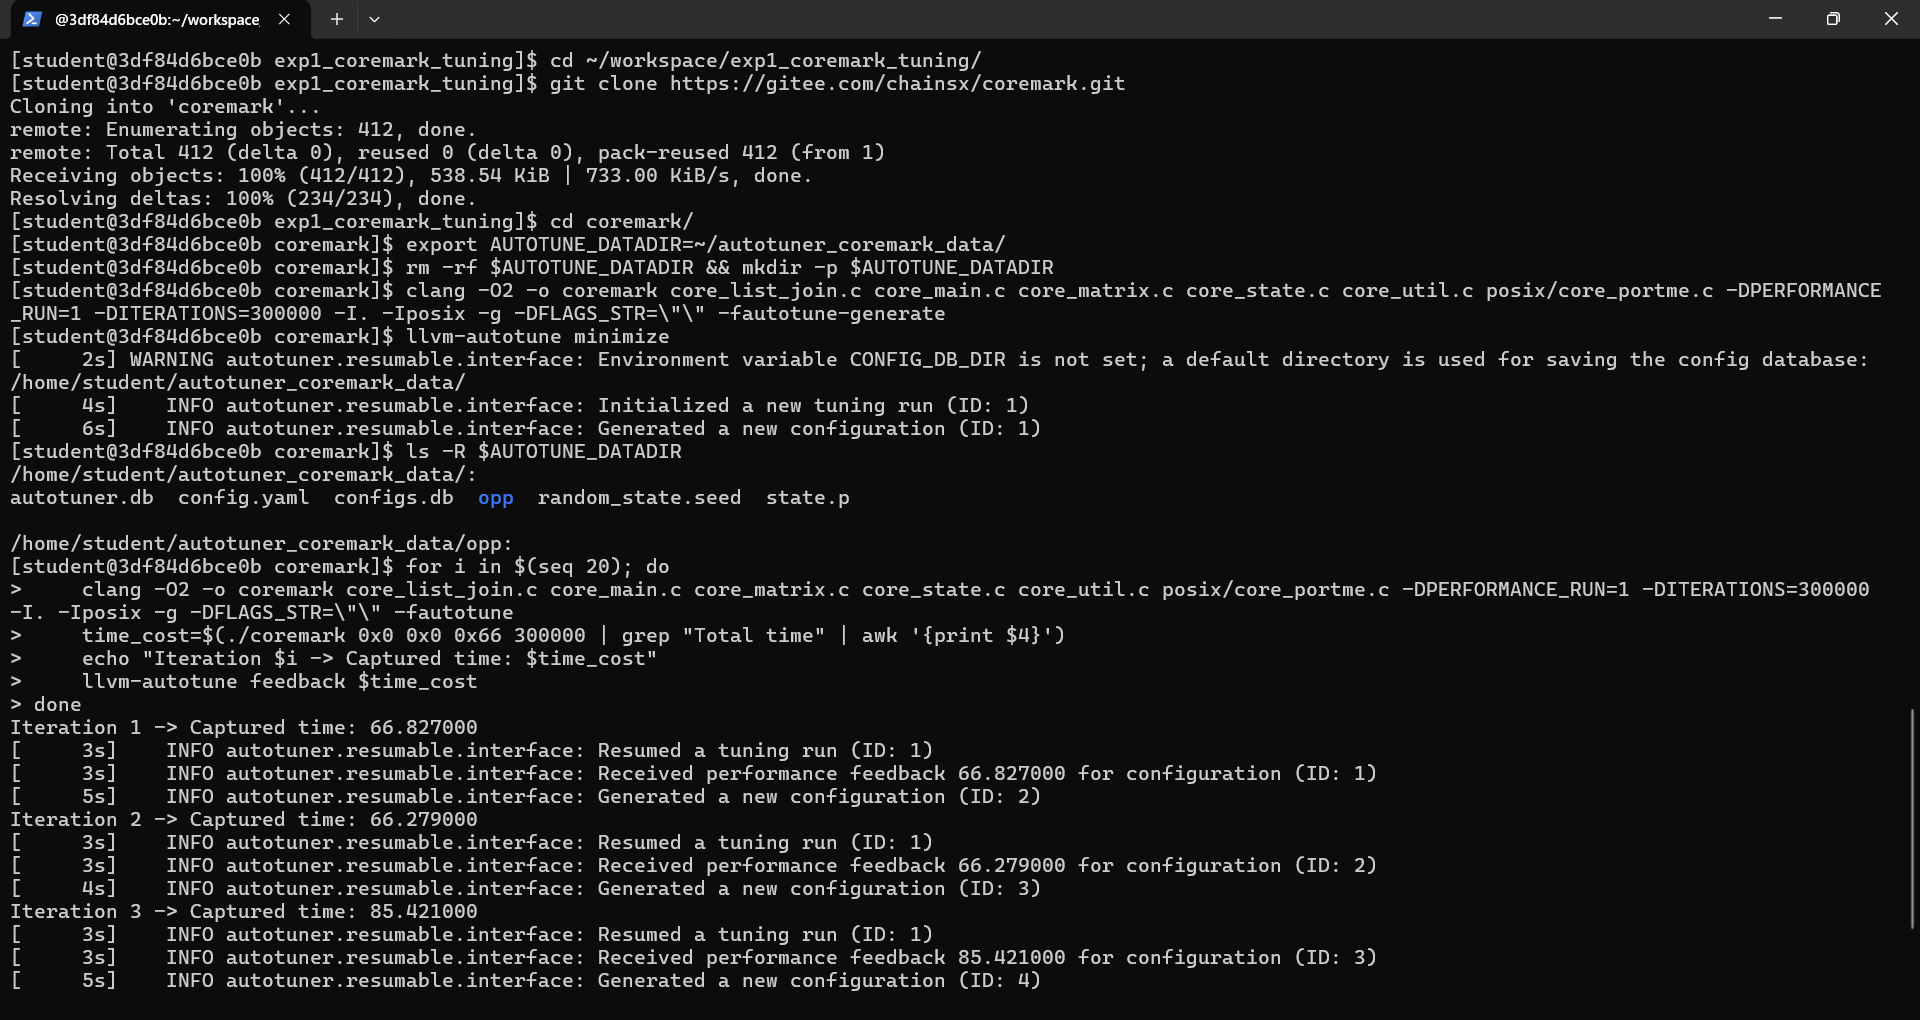1920x1020 pixels.
Task: Minimize the terminal window
Action: coord(1775,19)
